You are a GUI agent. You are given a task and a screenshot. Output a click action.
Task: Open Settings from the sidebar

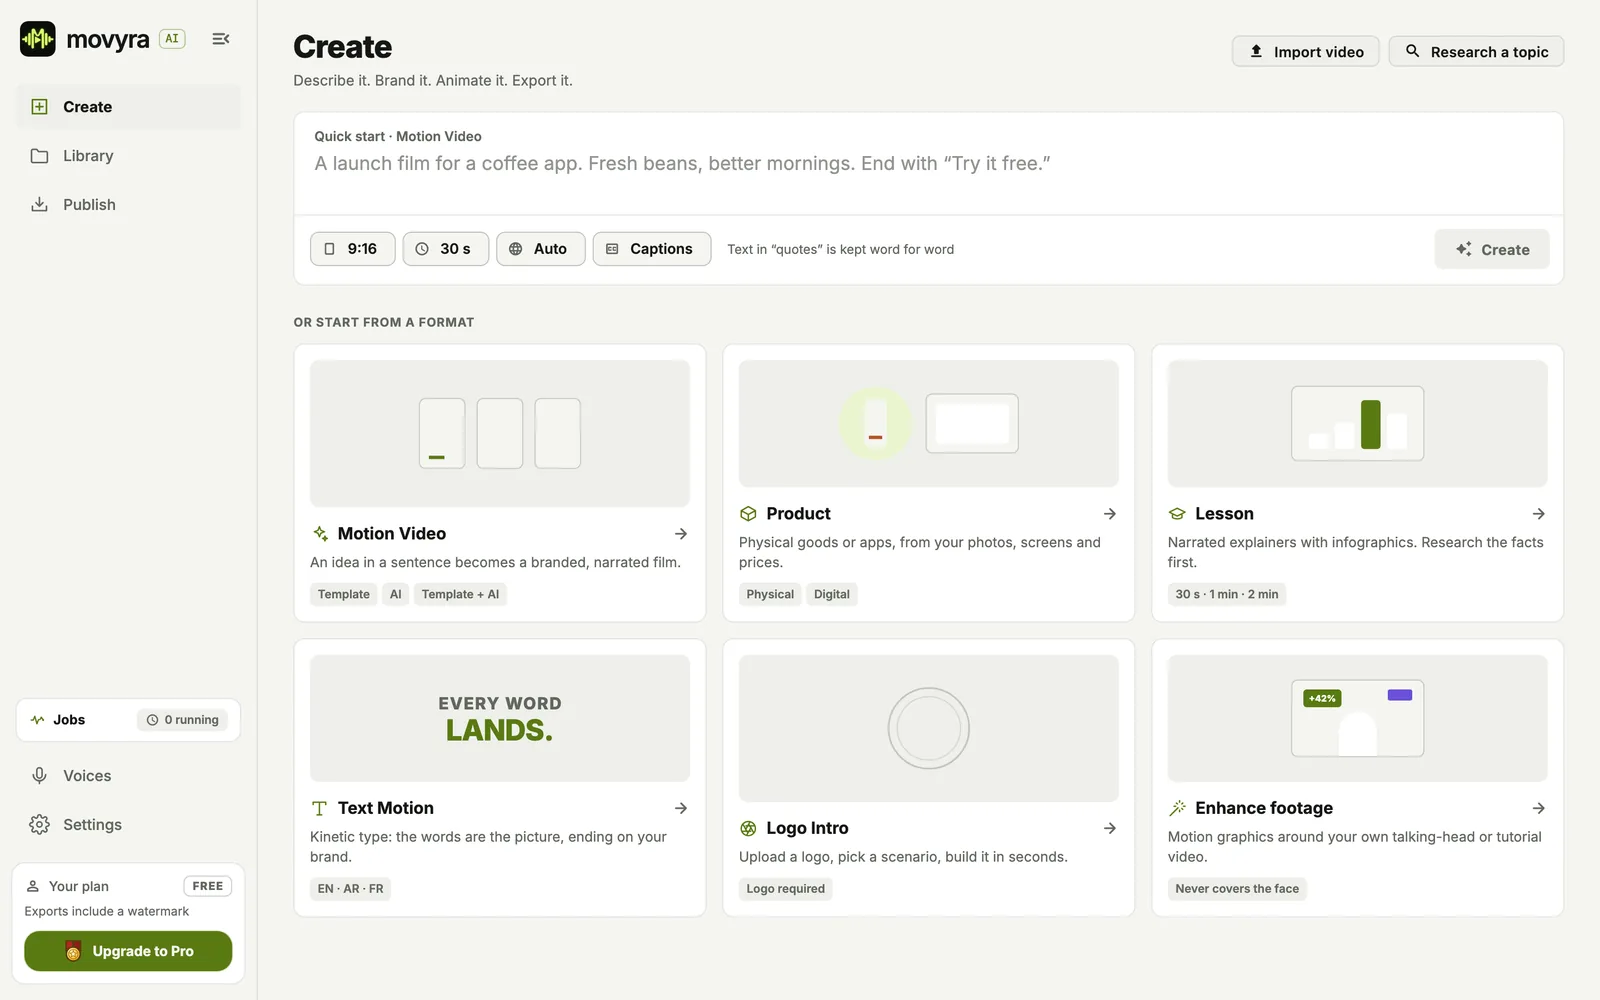(x=129, y=825)
